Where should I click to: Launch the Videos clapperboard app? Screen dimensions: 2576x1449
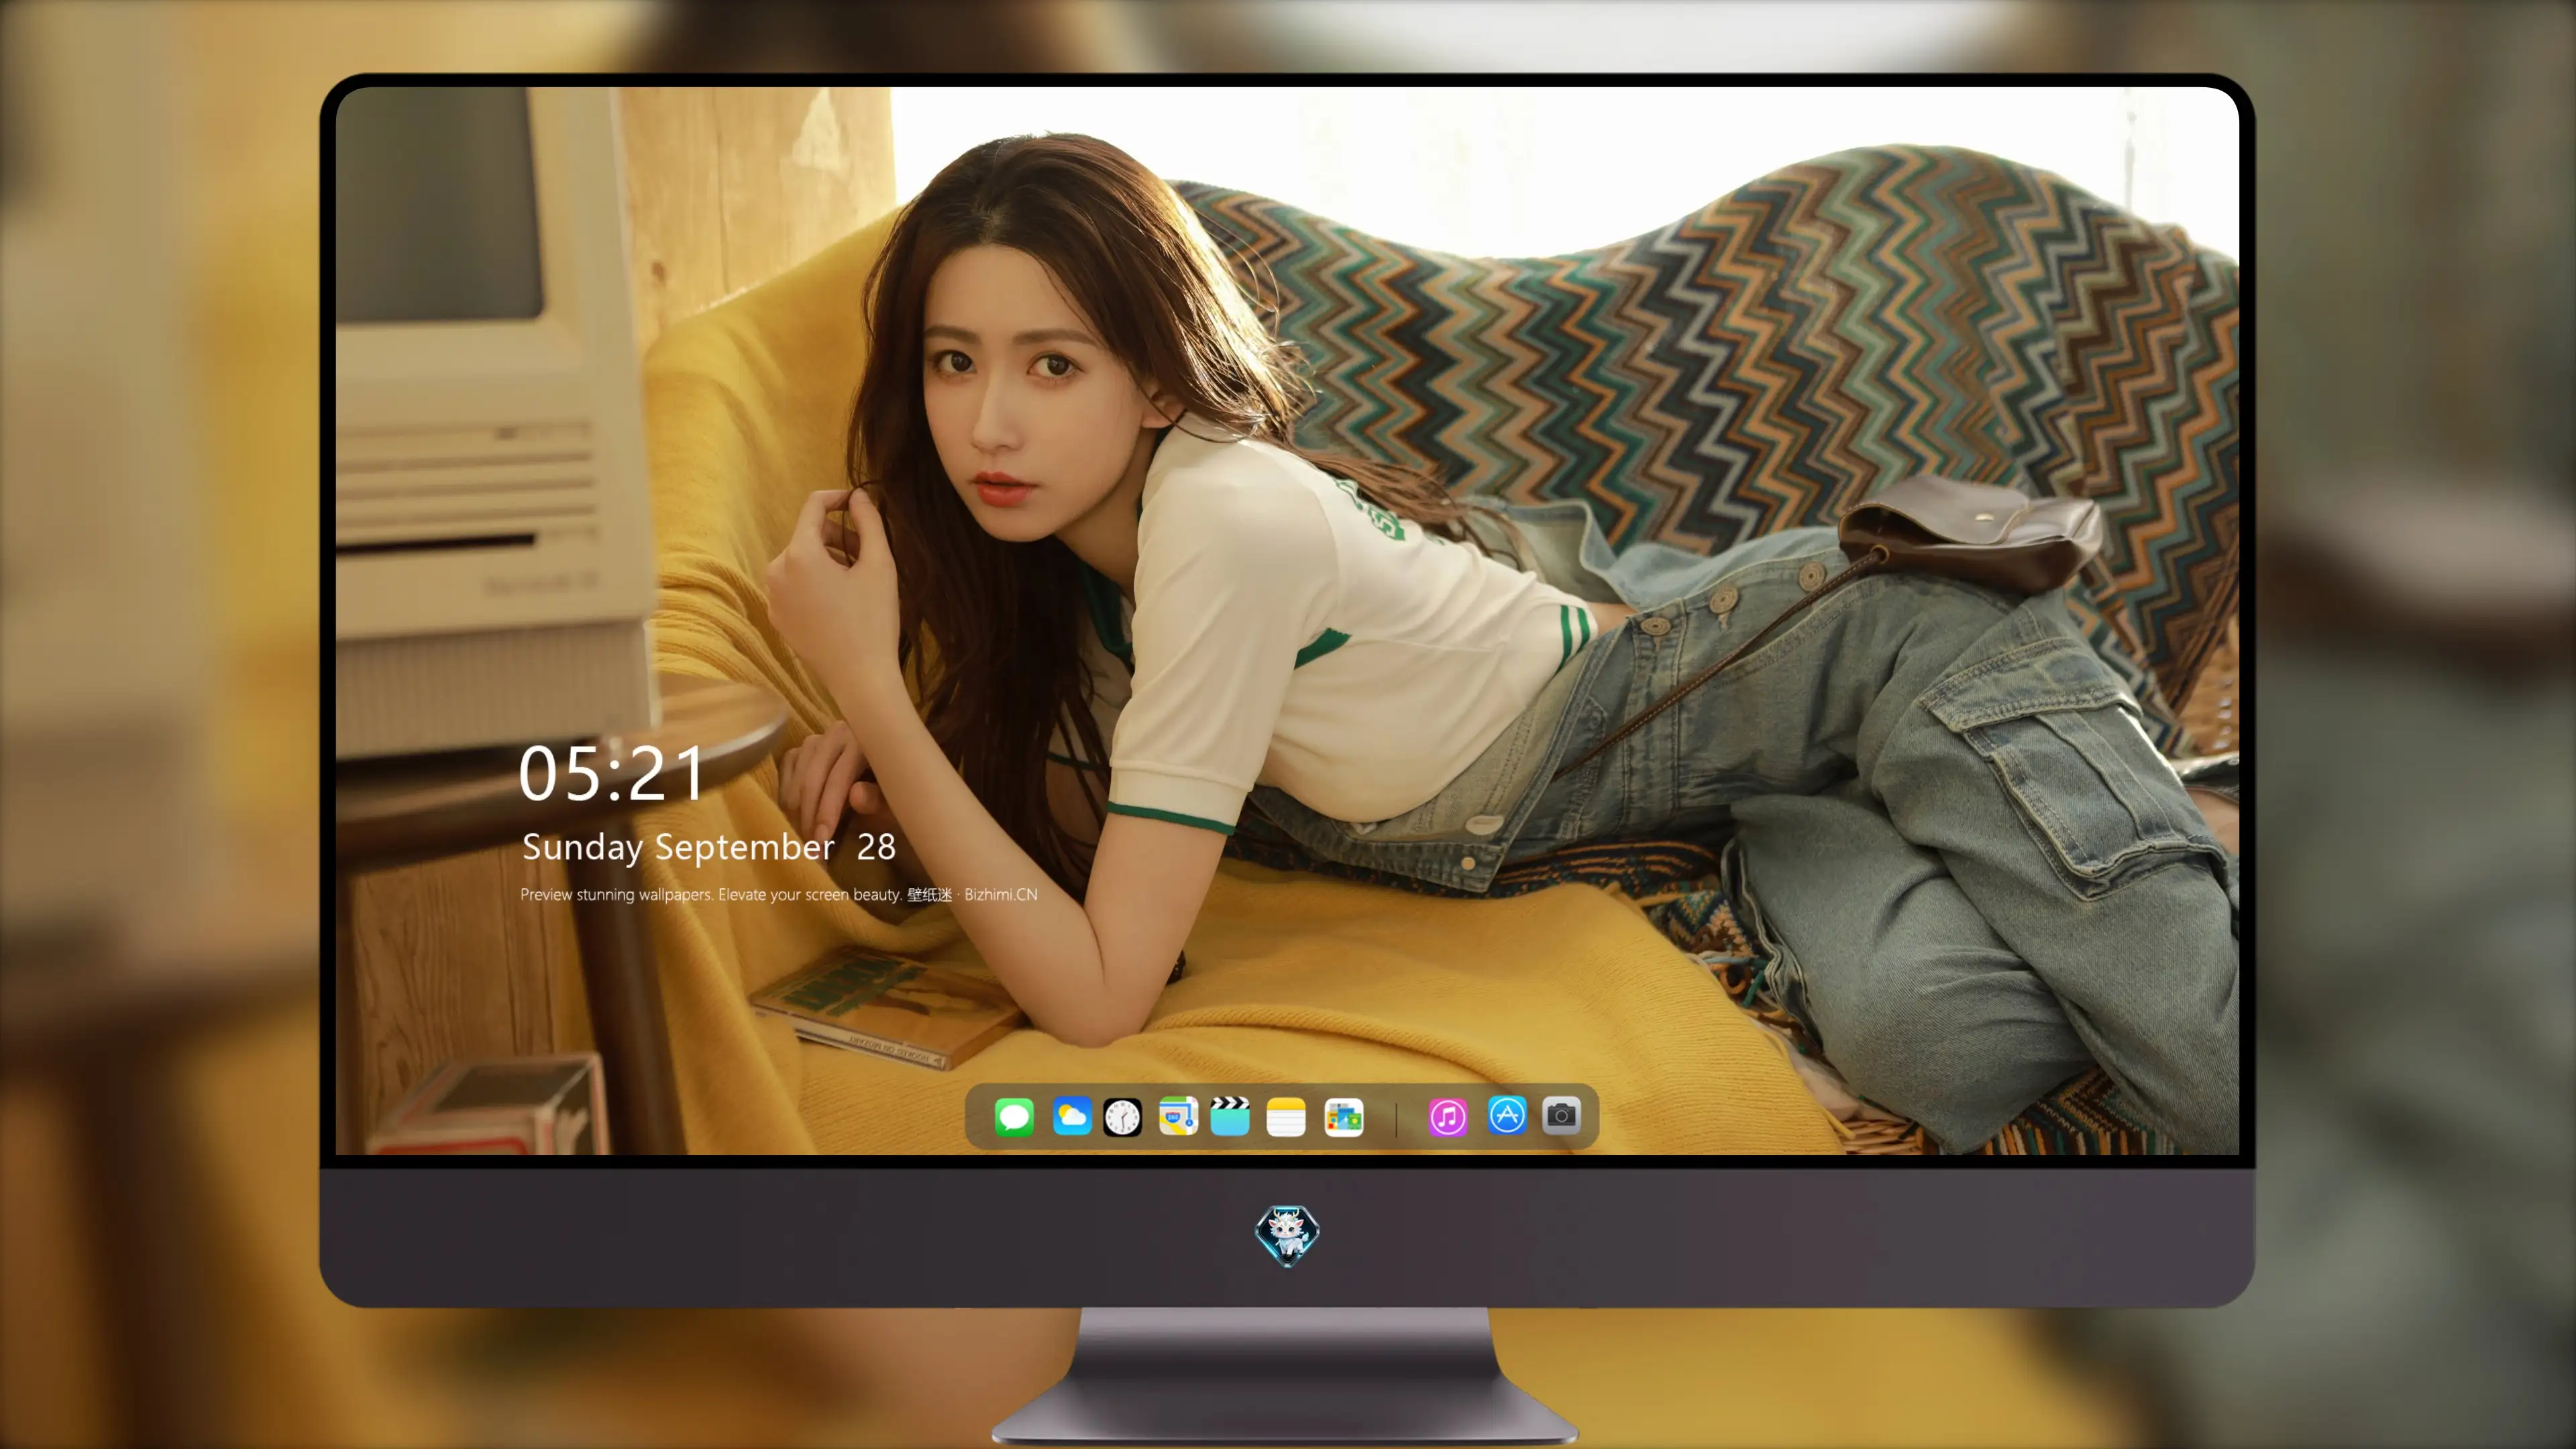tap(1230, 1116)
